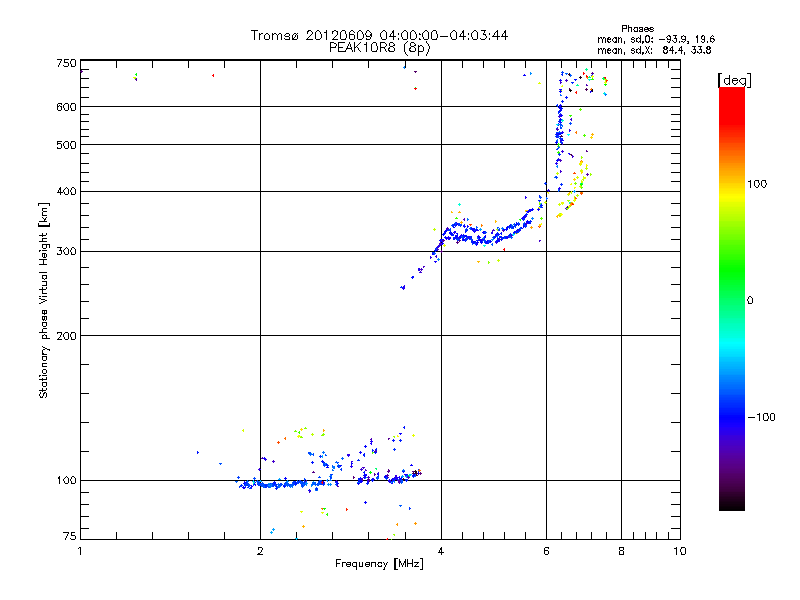800x600 pixels.
Task: Click the x-axis tick label '10'
Action: (680, 551)
